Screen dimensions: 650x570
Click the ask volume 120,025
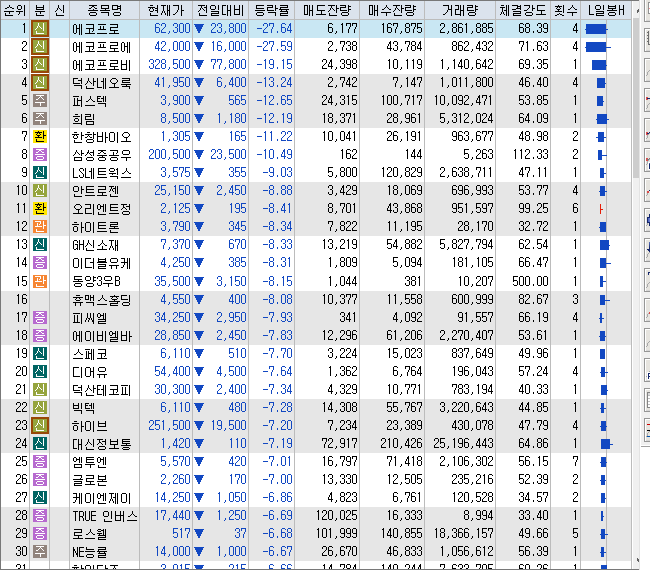click(337, 516)
